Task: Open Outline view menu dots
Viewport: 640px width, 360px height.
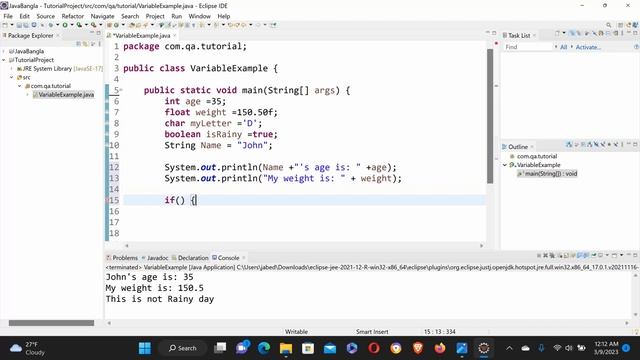Action: [622, 144]
